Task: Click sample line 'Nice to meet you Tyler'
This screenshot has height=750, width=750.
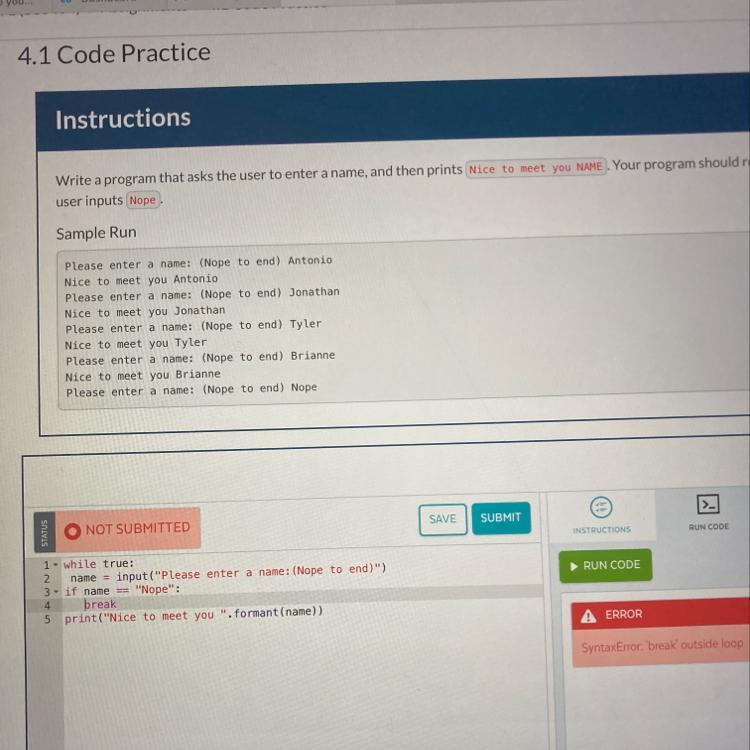Action: coord(136,343)
